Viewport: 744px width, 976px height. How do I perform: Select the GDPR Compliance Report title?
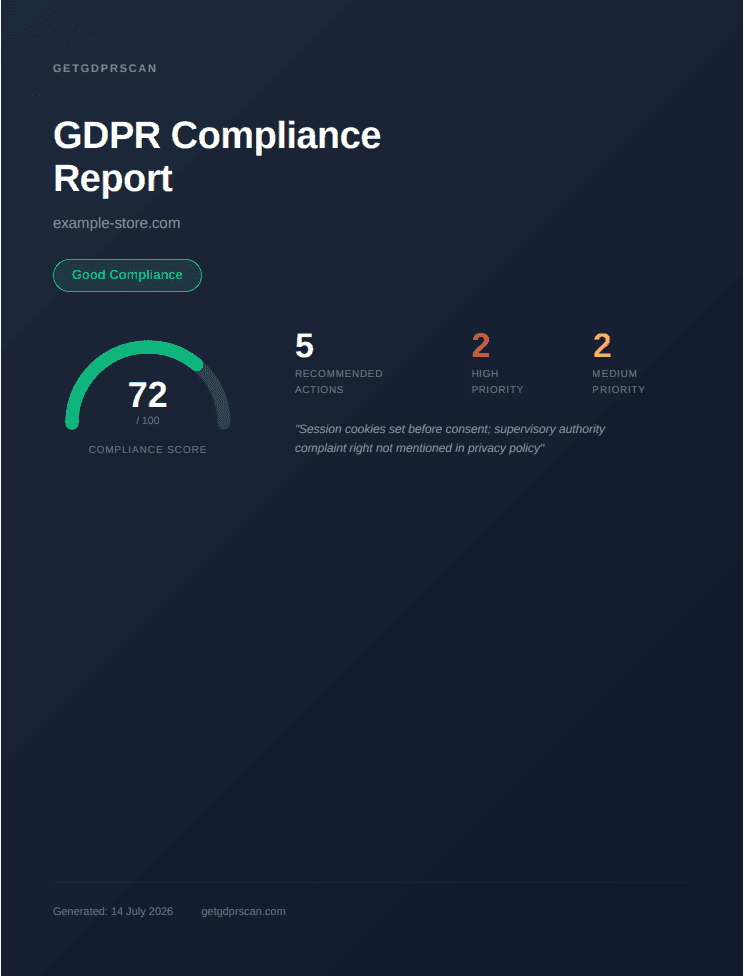pyautogui.click(x=217, y=156)
